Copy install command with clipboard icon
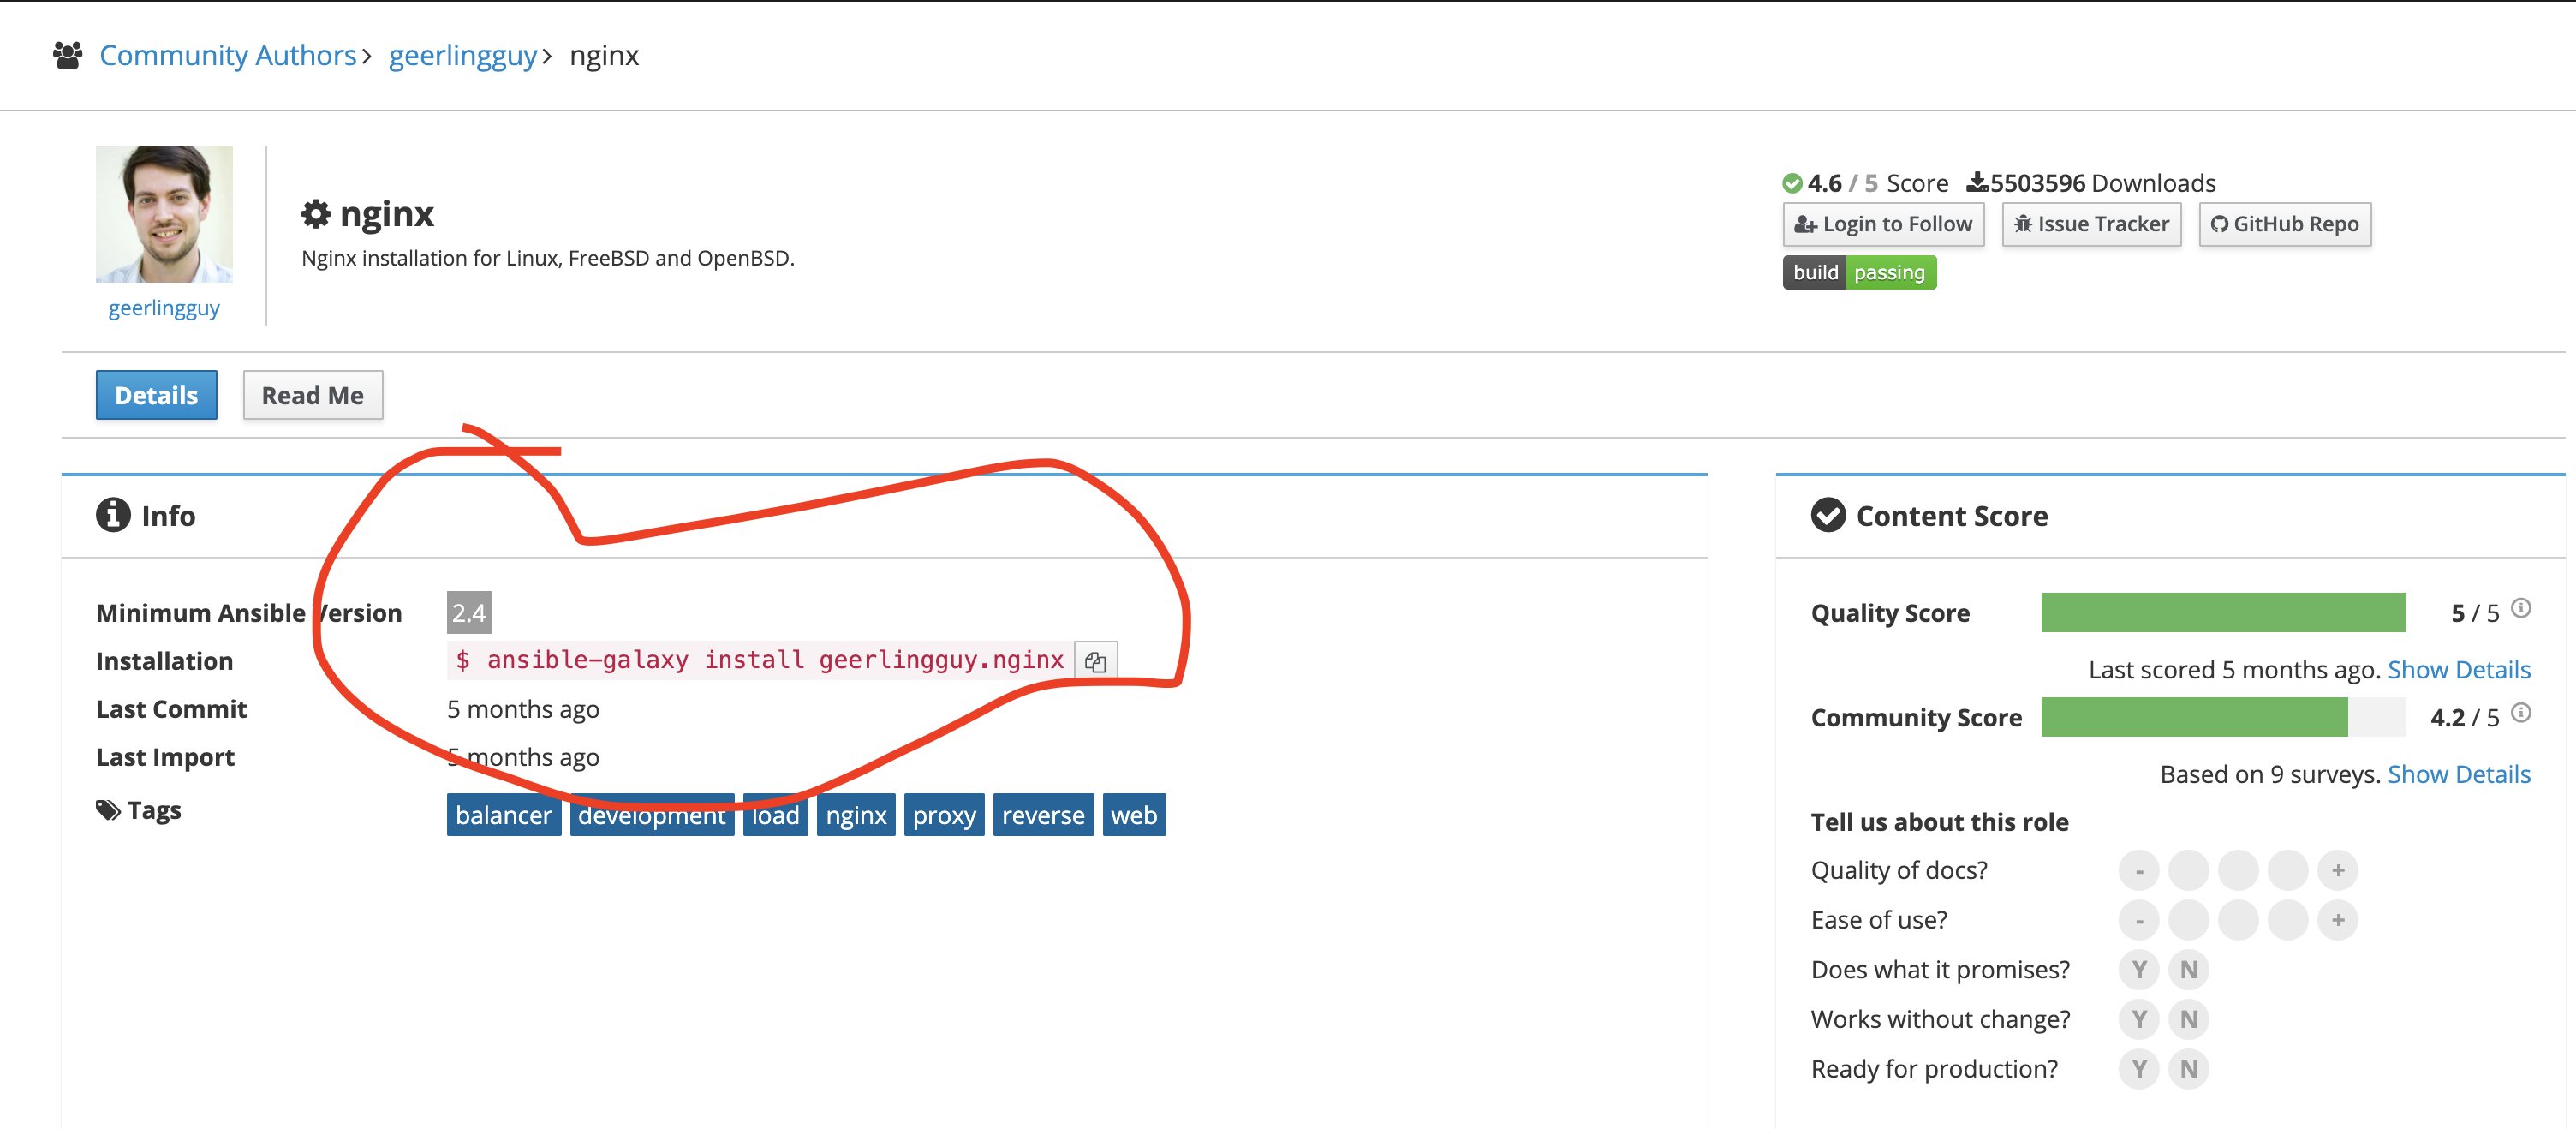The width and height of the screenshot is (2576, 1129). pos(1095,661)
